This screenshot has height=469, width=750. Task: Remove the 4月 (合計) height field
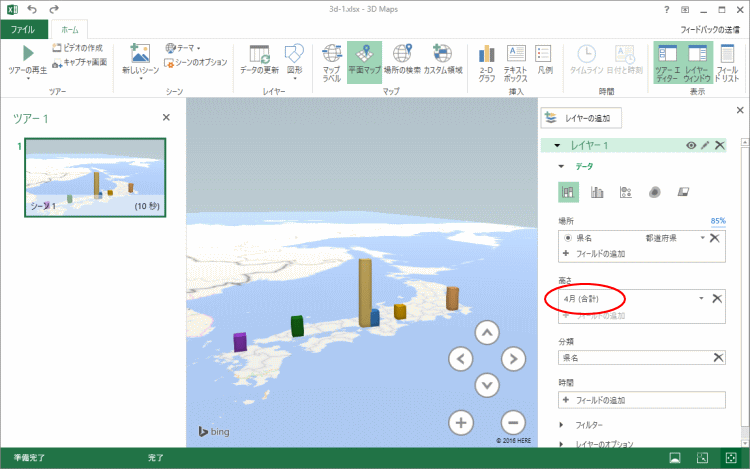pyautogui.click(x=717, y=299)
